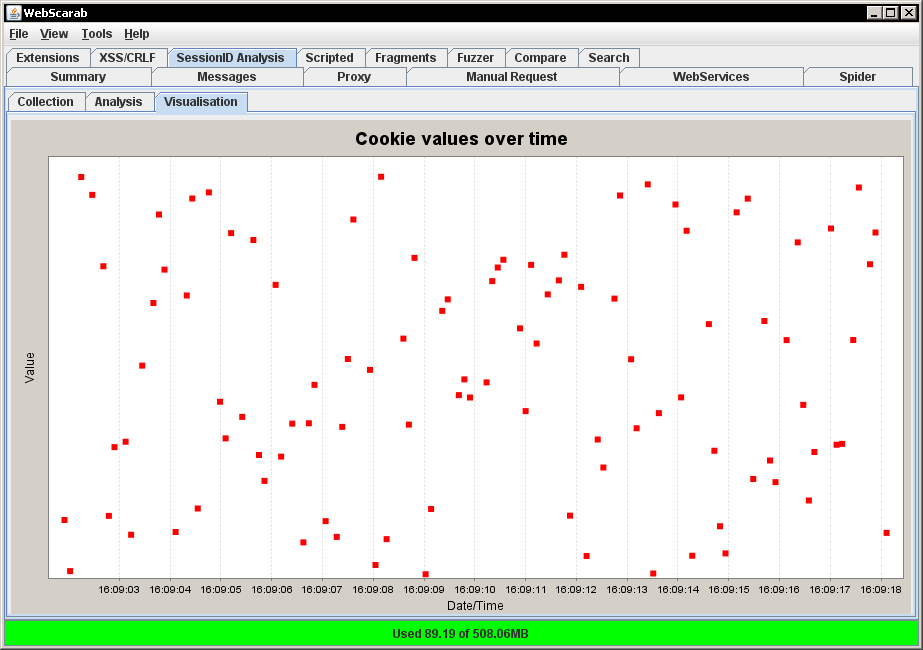Screen dimensions: 923x650
Task: Open the Analysis sub-tab
Action: 118,102
